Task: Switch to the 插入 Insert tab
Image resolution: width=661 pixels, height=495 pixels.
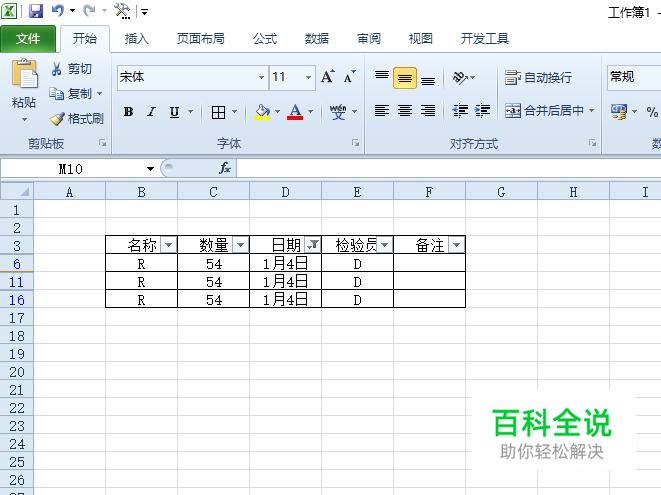Action: pos(136,39)
